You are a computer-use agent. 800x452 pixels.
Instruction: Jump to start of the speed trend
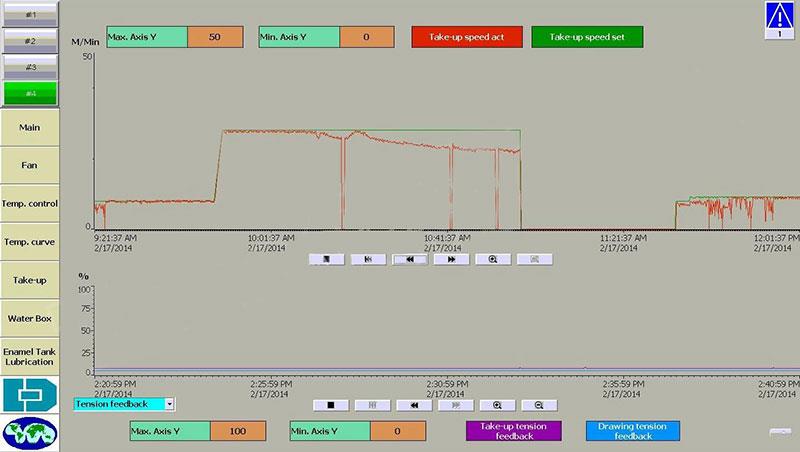[x=369, y=258]
